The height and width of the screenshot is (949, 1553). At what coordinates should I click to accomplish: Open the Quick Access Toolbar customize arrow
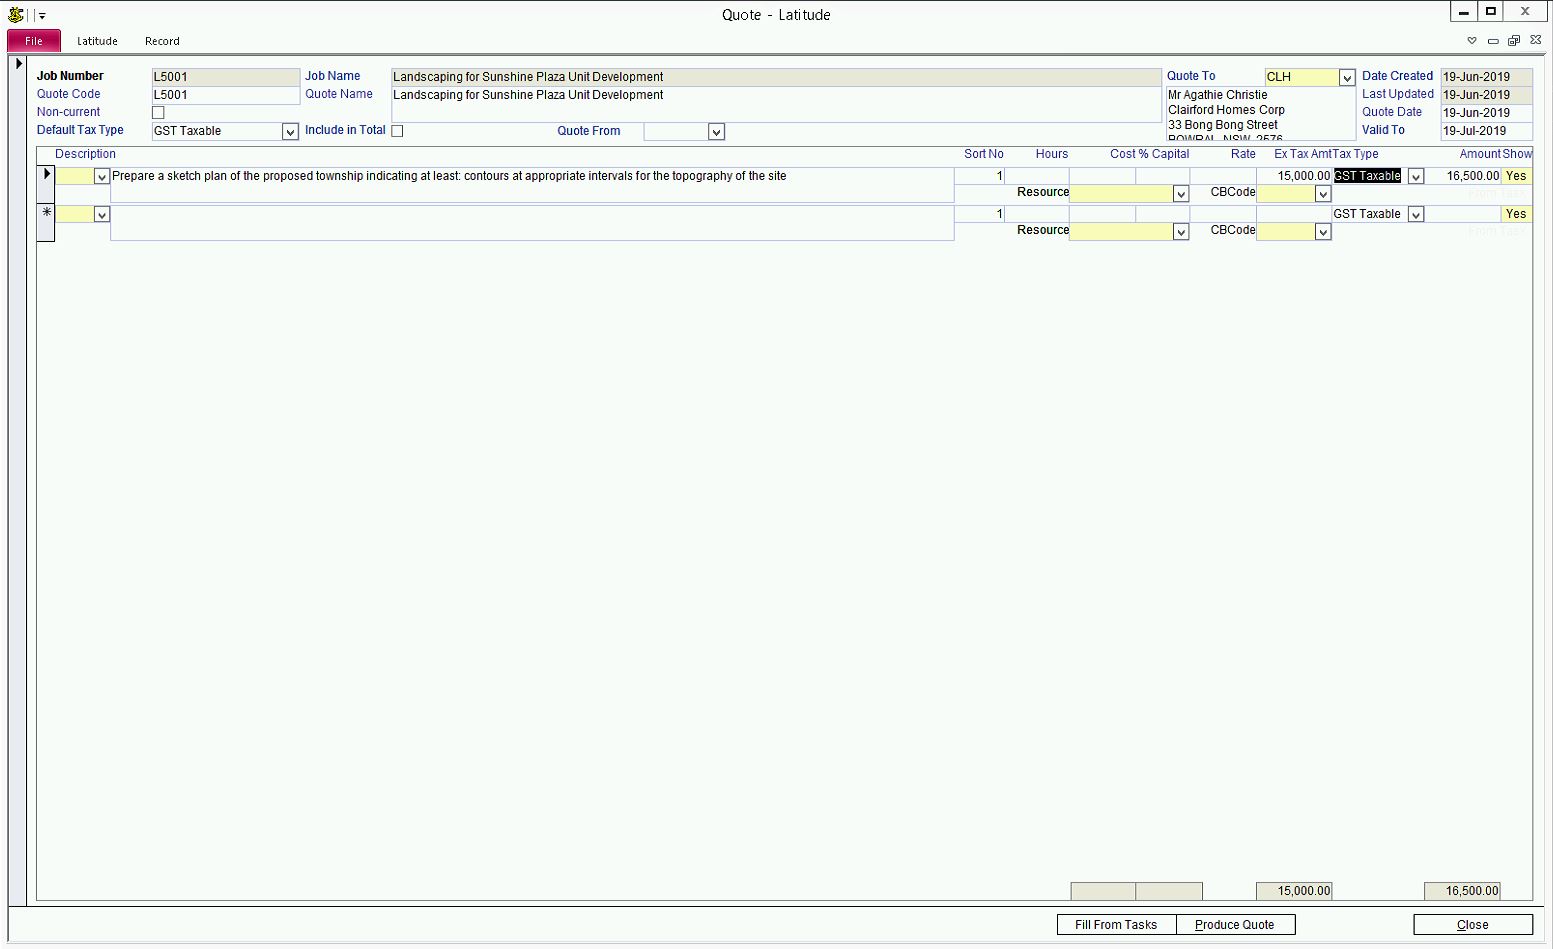(x=42, y=16)
